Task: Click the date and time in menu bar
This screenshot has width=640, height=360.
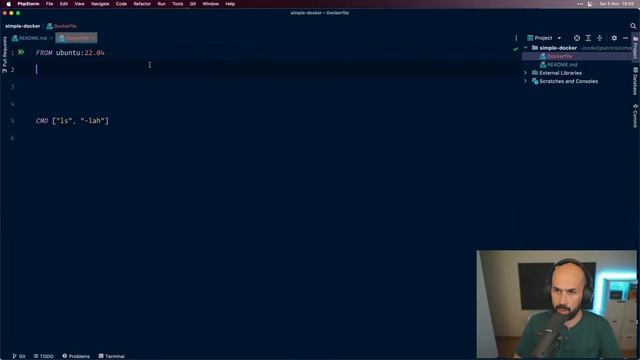Action: point(616,4)
